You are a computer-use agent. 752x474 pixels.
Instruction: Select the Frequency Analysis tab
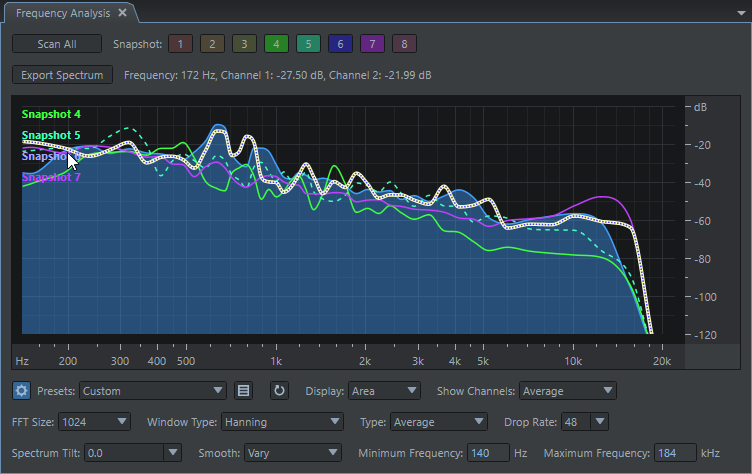tap(62, 12)
